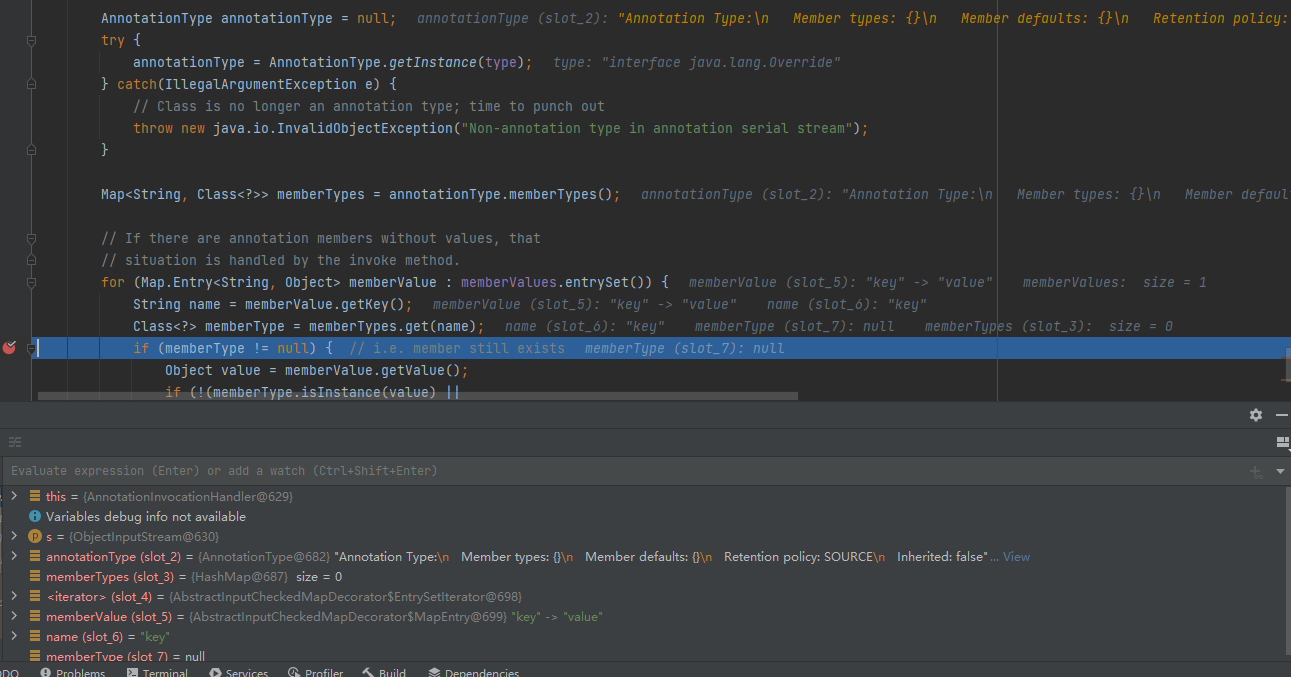Click the Services tool window icon
This screenshot has width=1291, height=677.
coord(215,673)
